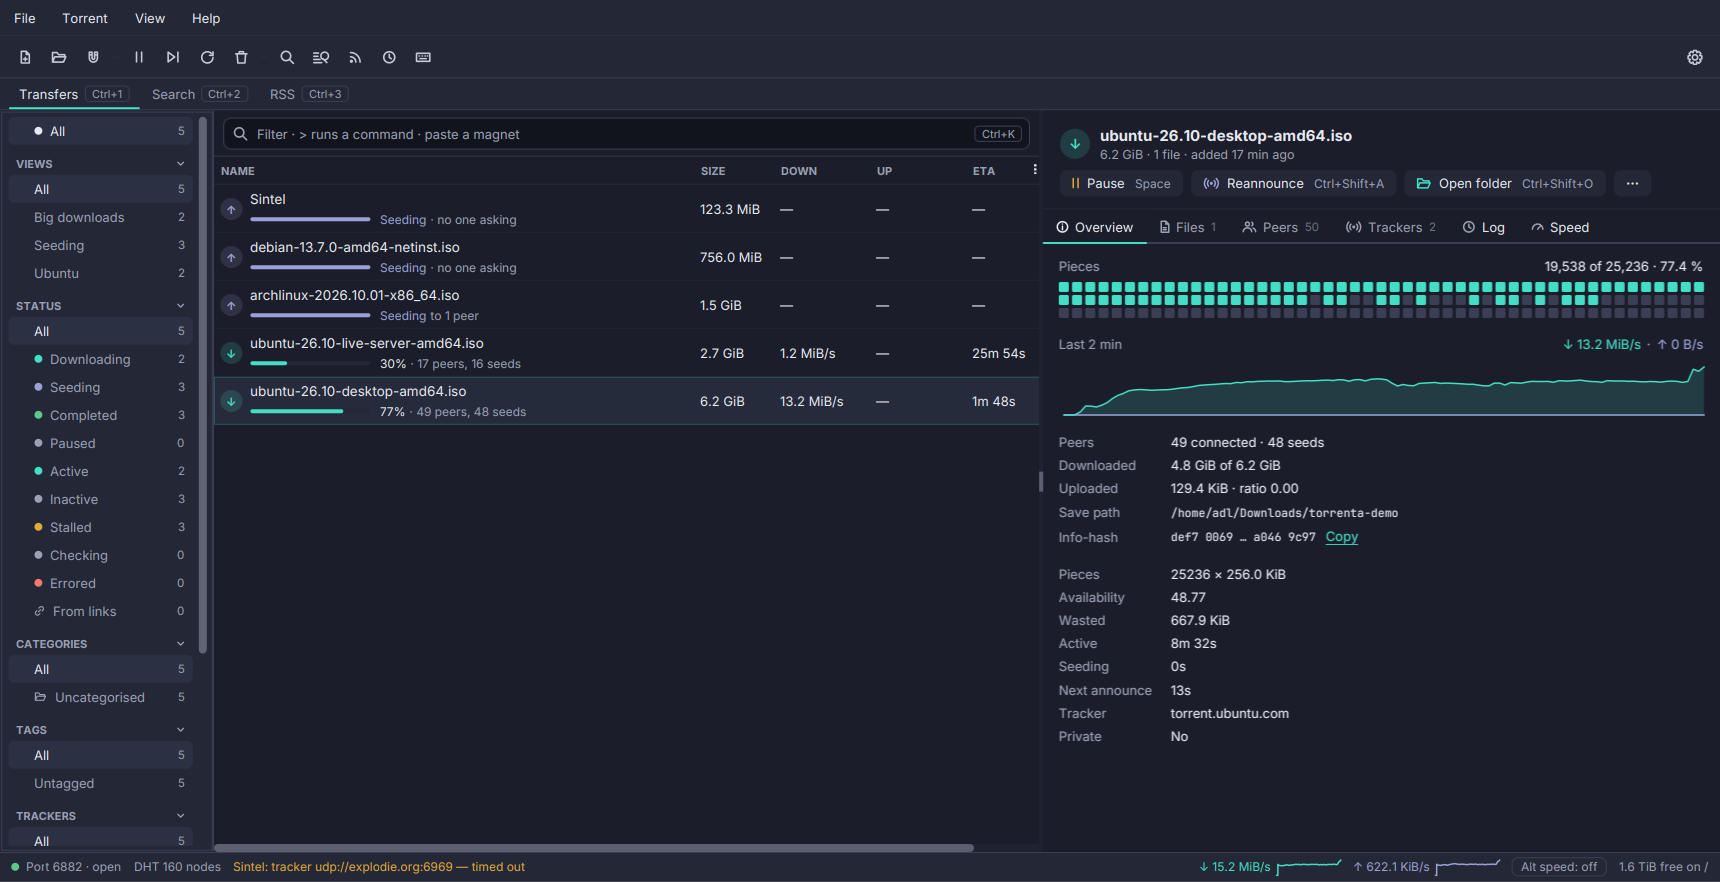The height and width of the screenshot is (882, 1720).
Task: Click the open folder toolbar icon
Action: pyautogui.click(x=59, y=57)
